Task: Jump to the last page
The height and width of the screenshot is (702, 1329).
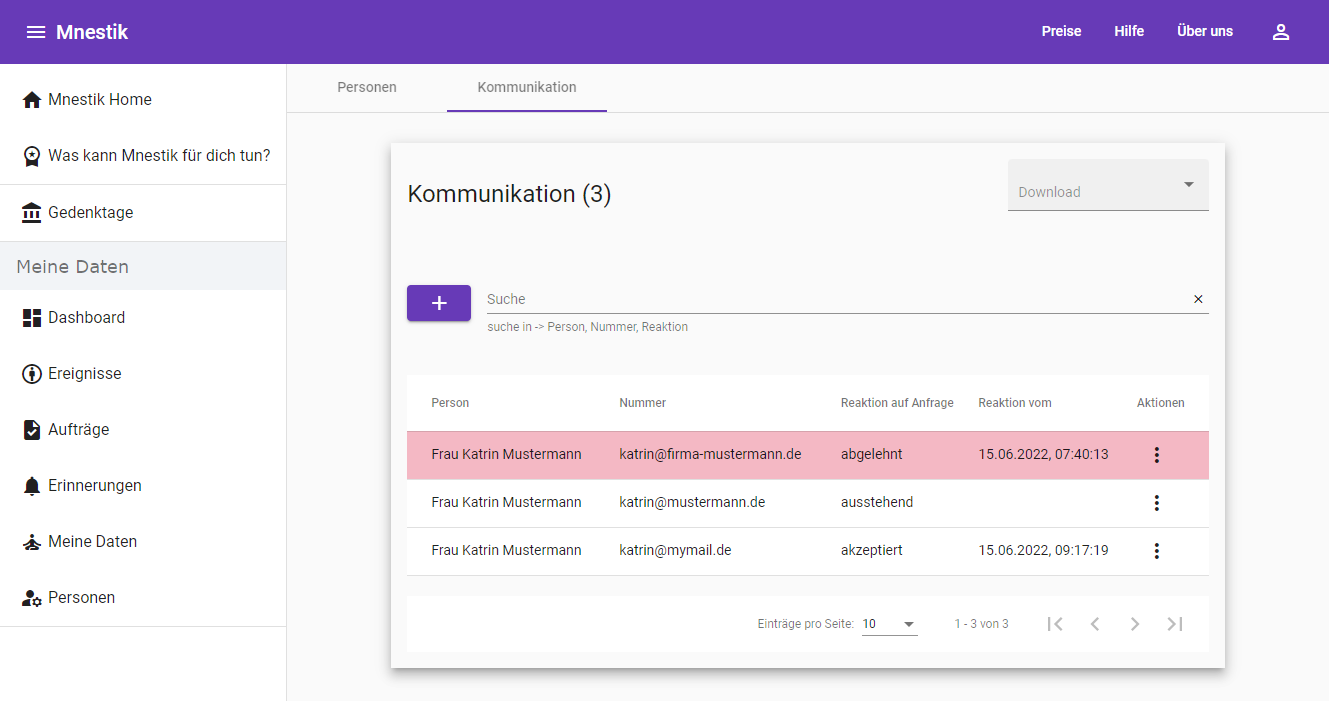Action: pos(1175,624)
